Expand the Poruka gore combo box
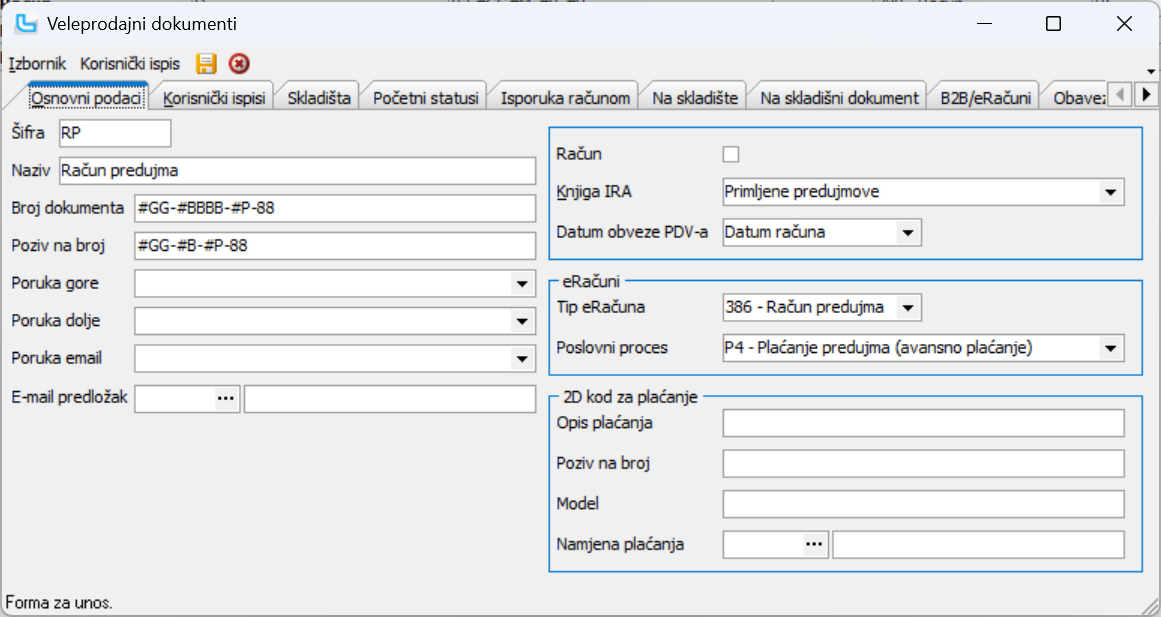 522,284
